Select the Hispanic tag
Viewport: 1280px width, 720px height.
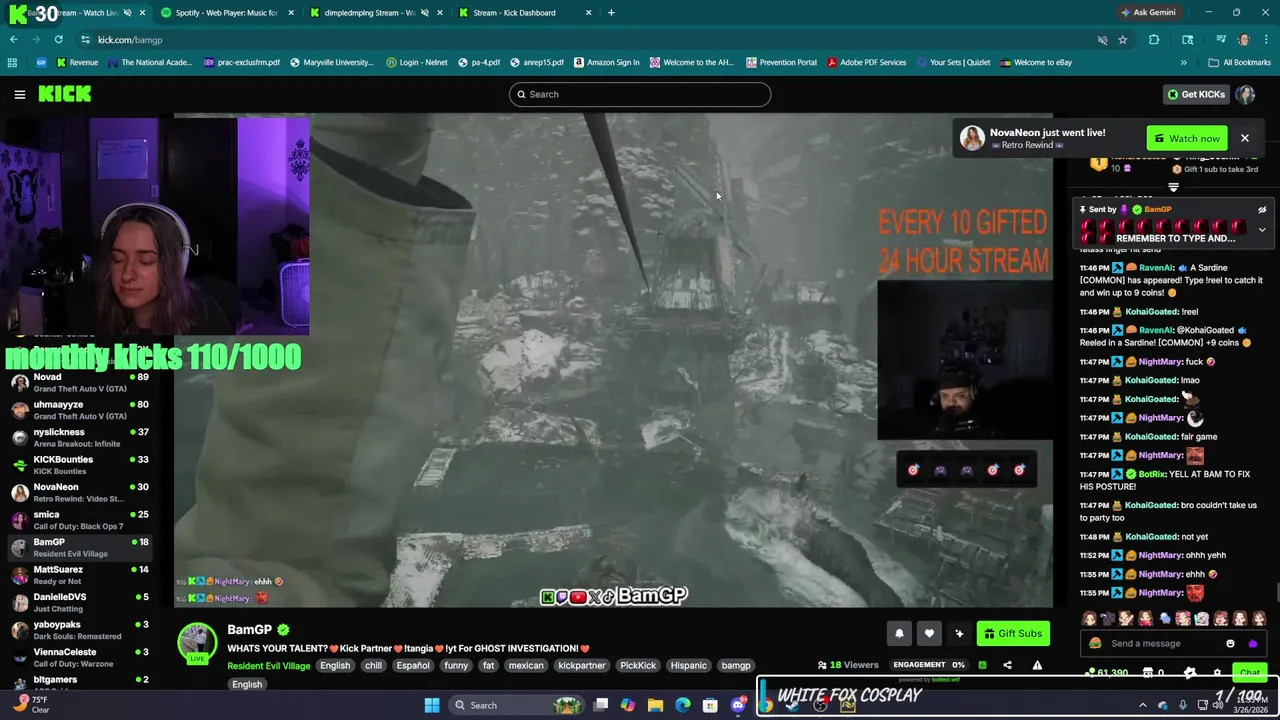688,666
